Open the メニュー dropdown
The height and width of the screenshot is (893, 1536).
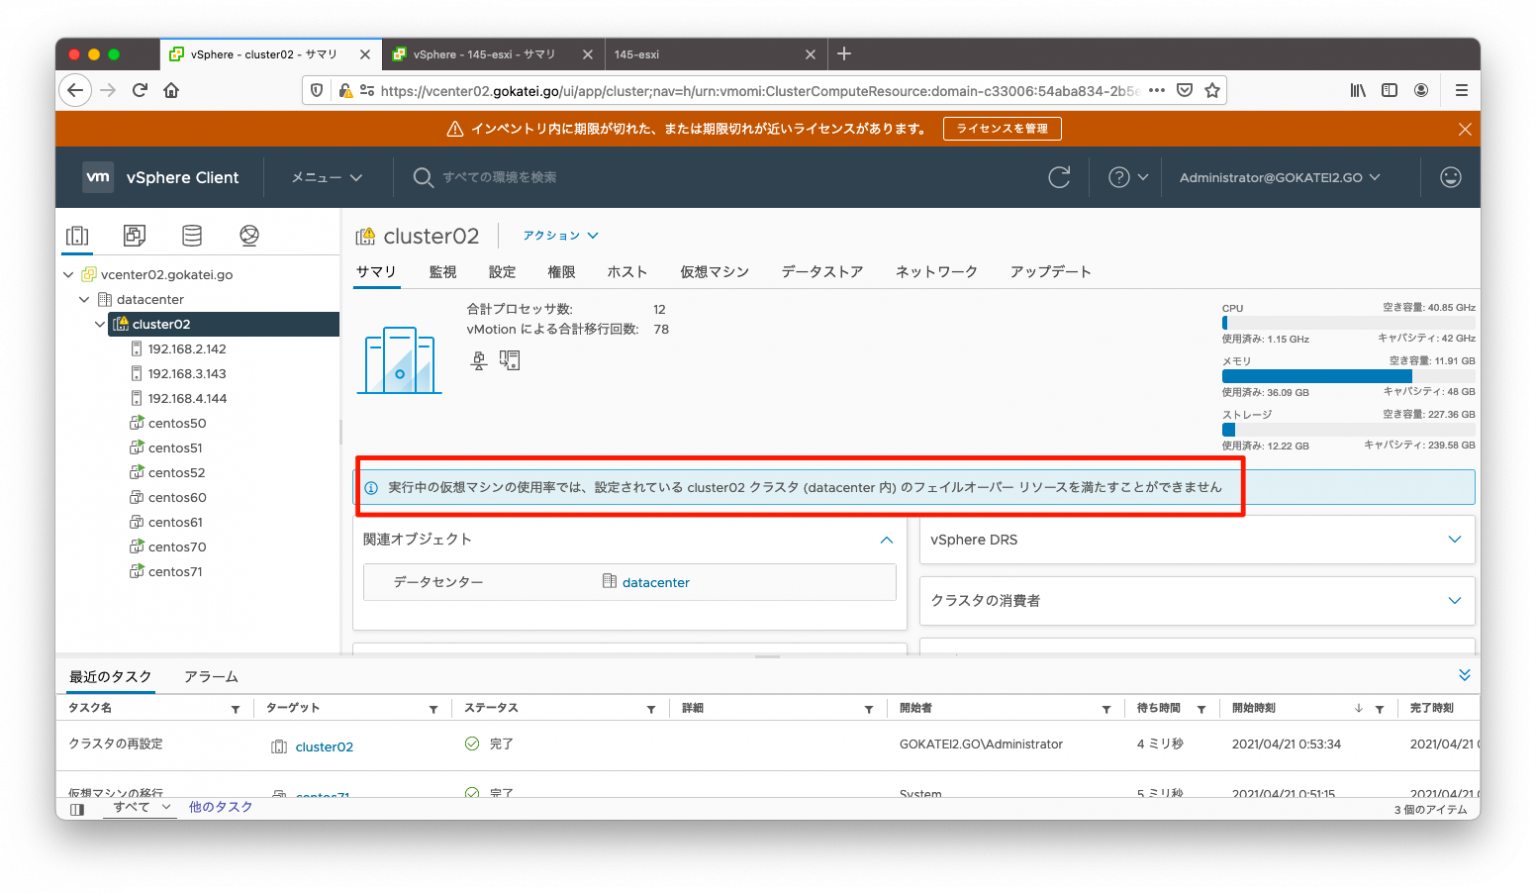pyautogui.click(x=326, y=177)
